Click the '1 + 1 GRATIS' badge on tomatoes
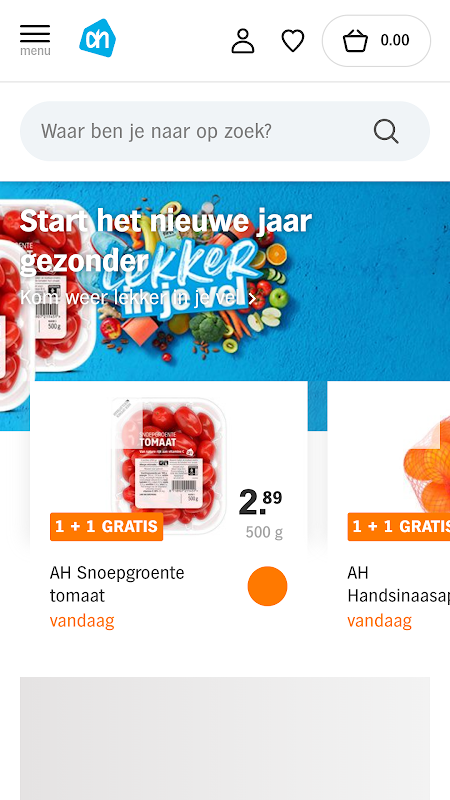Image resolution: width=450 pixels, height=800 pixels. [107, 527]
